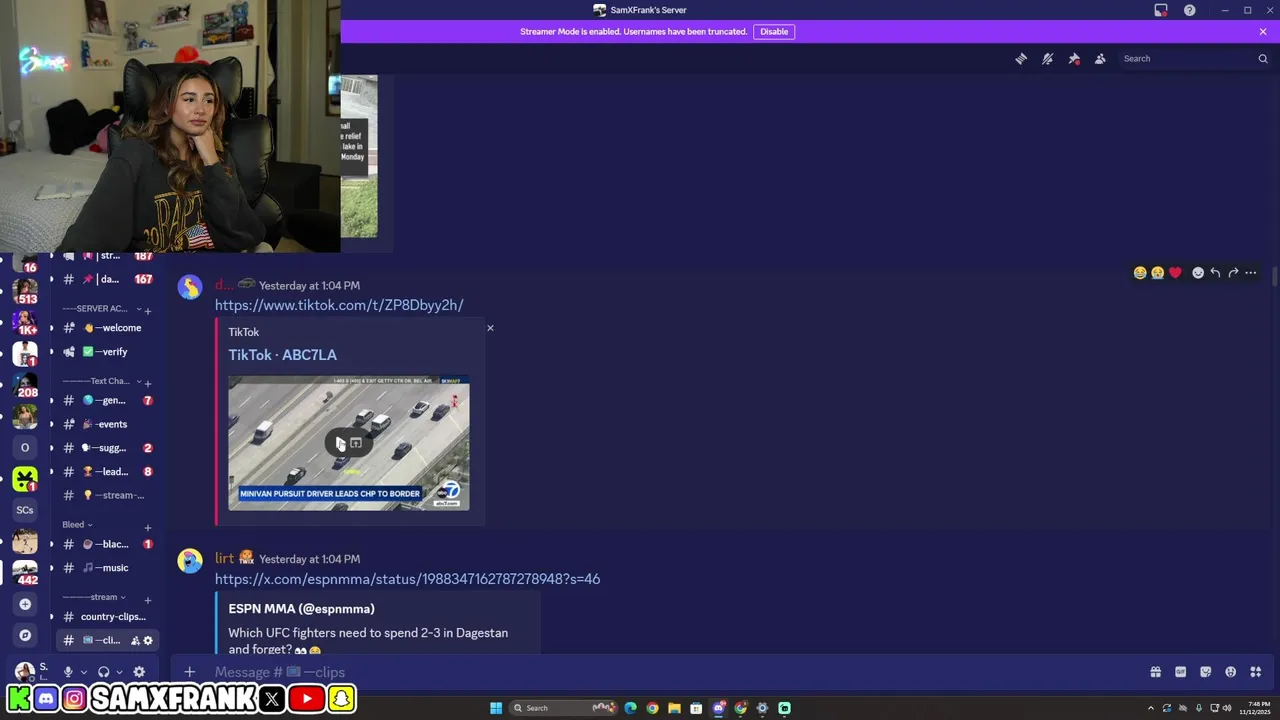
Task: React with laughing emoji on message
Action: click(x=1140, y=273)
